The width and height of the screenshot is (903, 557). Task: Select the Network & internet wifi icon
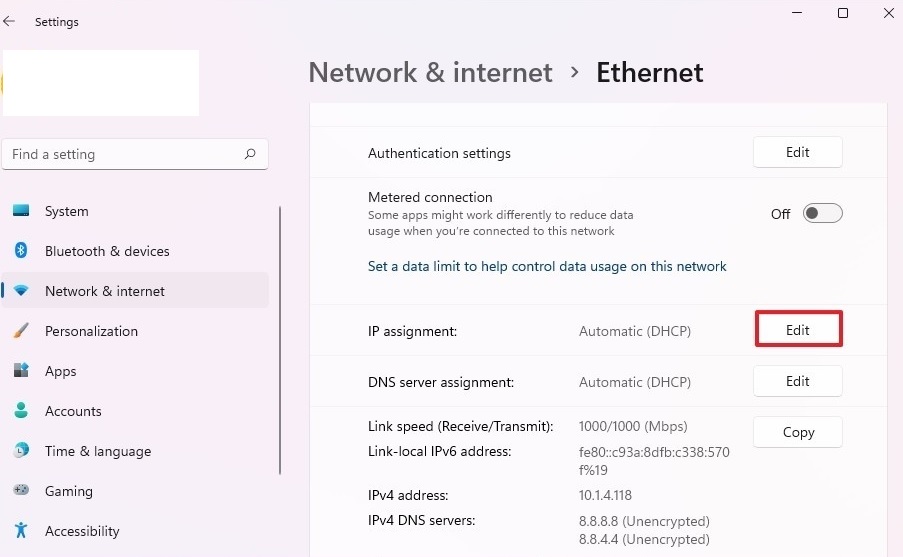pos(21,291)
